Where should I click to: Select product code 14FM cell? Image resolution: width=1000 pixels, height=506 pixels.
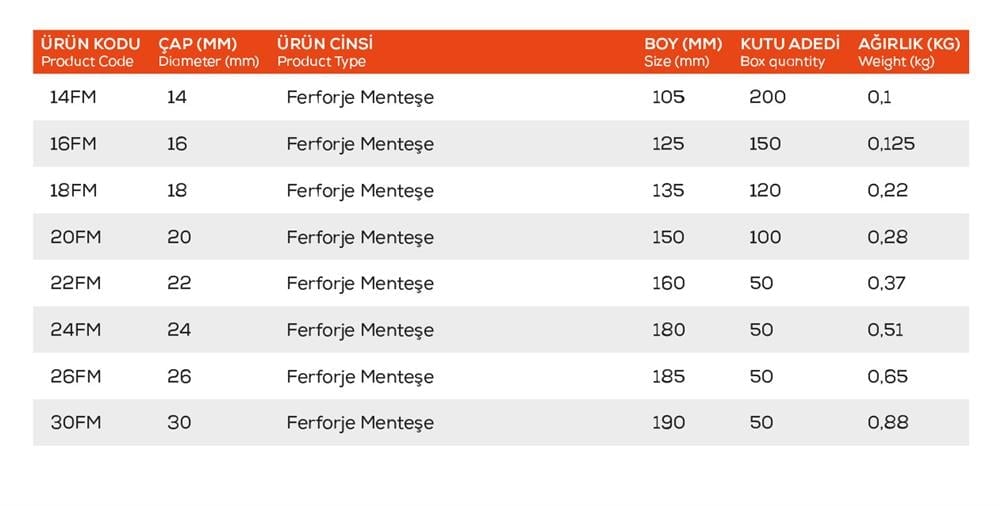73,97
